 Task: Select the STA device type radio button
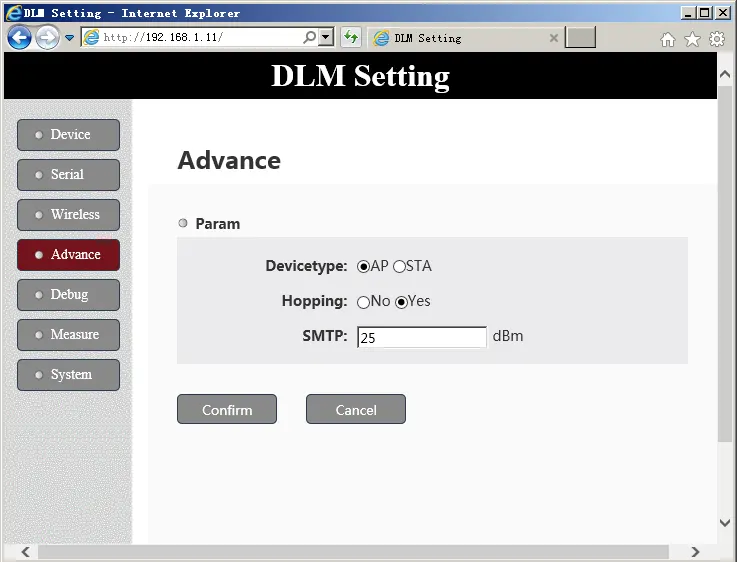coord(399,267)
